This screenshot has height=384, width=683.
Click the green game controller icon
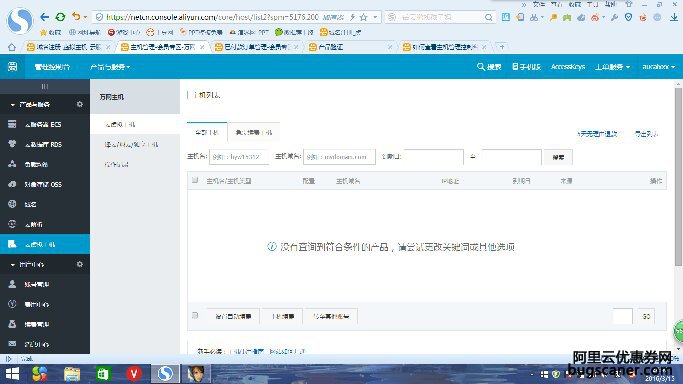(567, 17)
